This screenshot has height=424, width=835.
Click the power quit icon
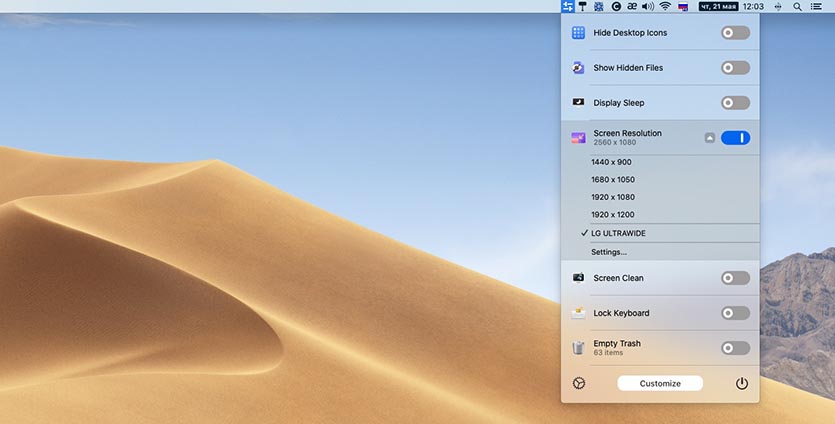pos(742,383)
